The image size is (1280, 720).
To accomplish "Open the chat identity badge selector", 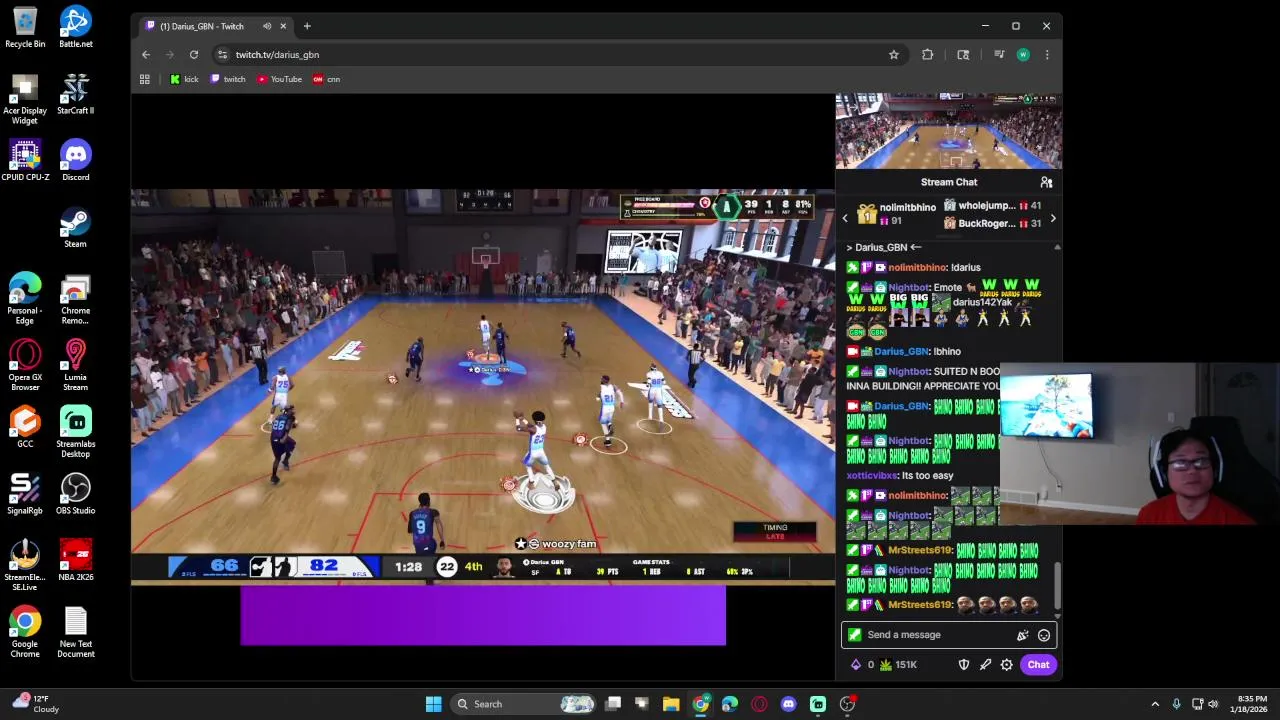I will point(854,635).
